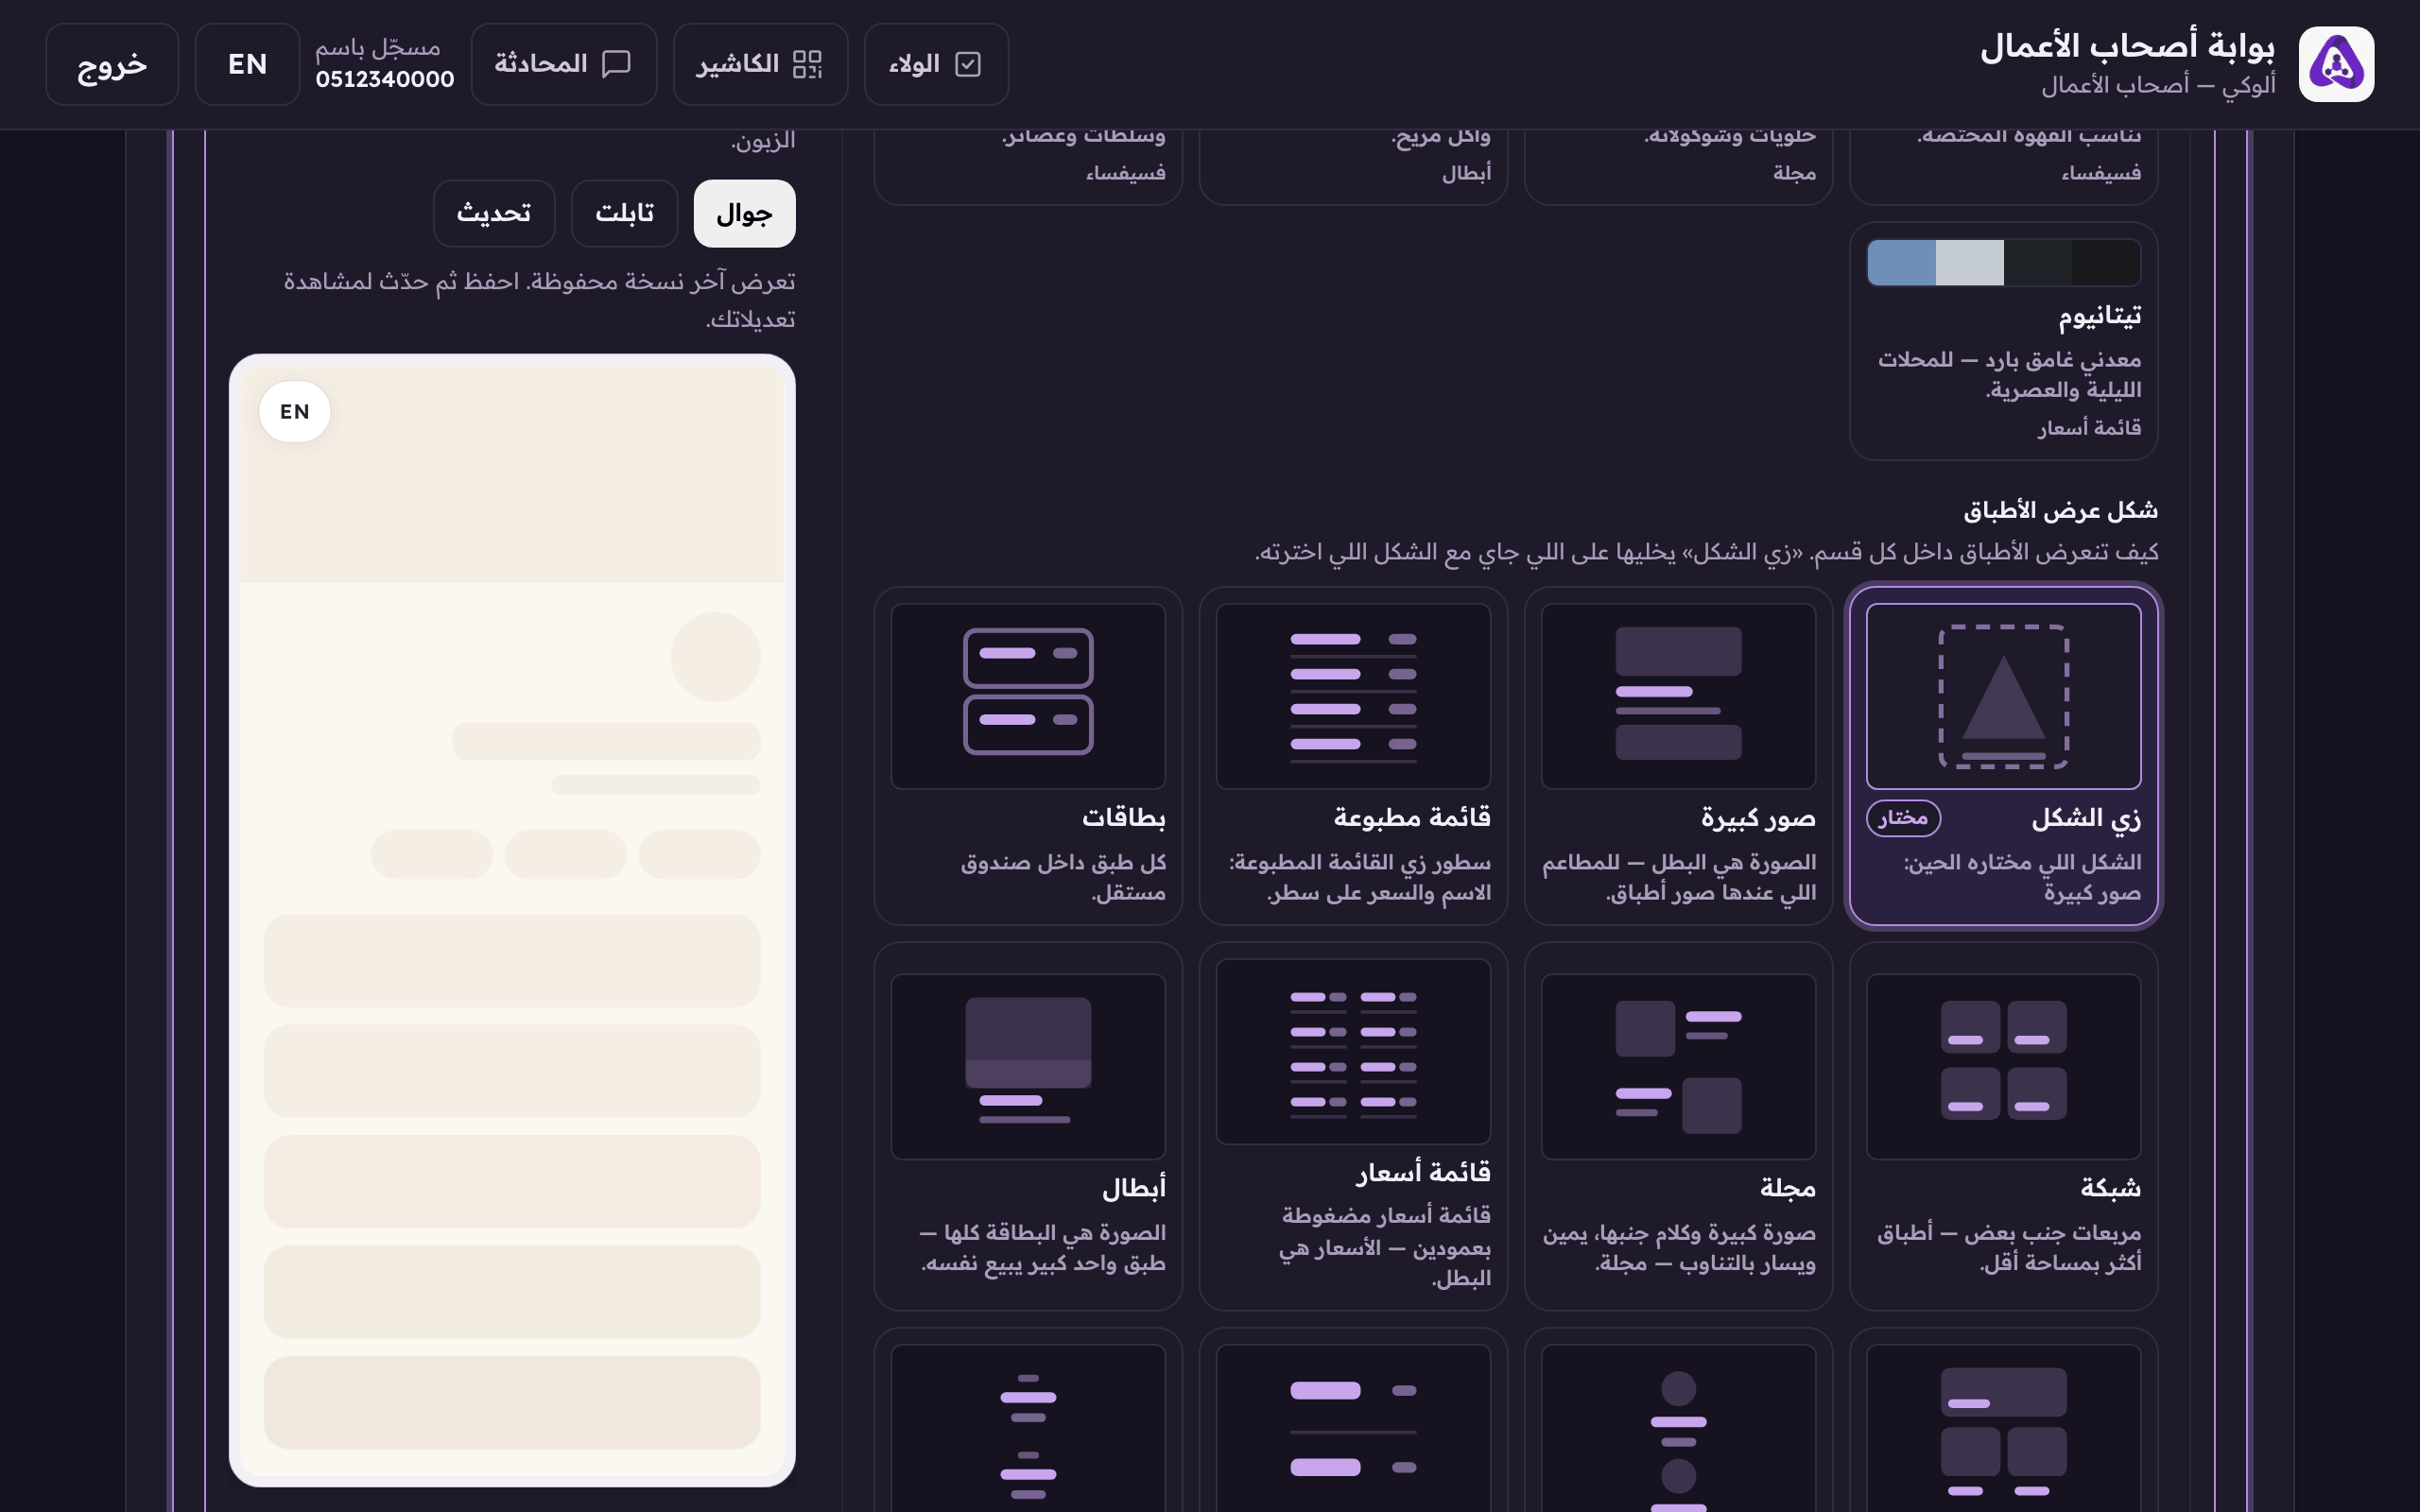
Task: Click the شكل عرض الأطباق section heading
Action: [x=2060, y=510]
